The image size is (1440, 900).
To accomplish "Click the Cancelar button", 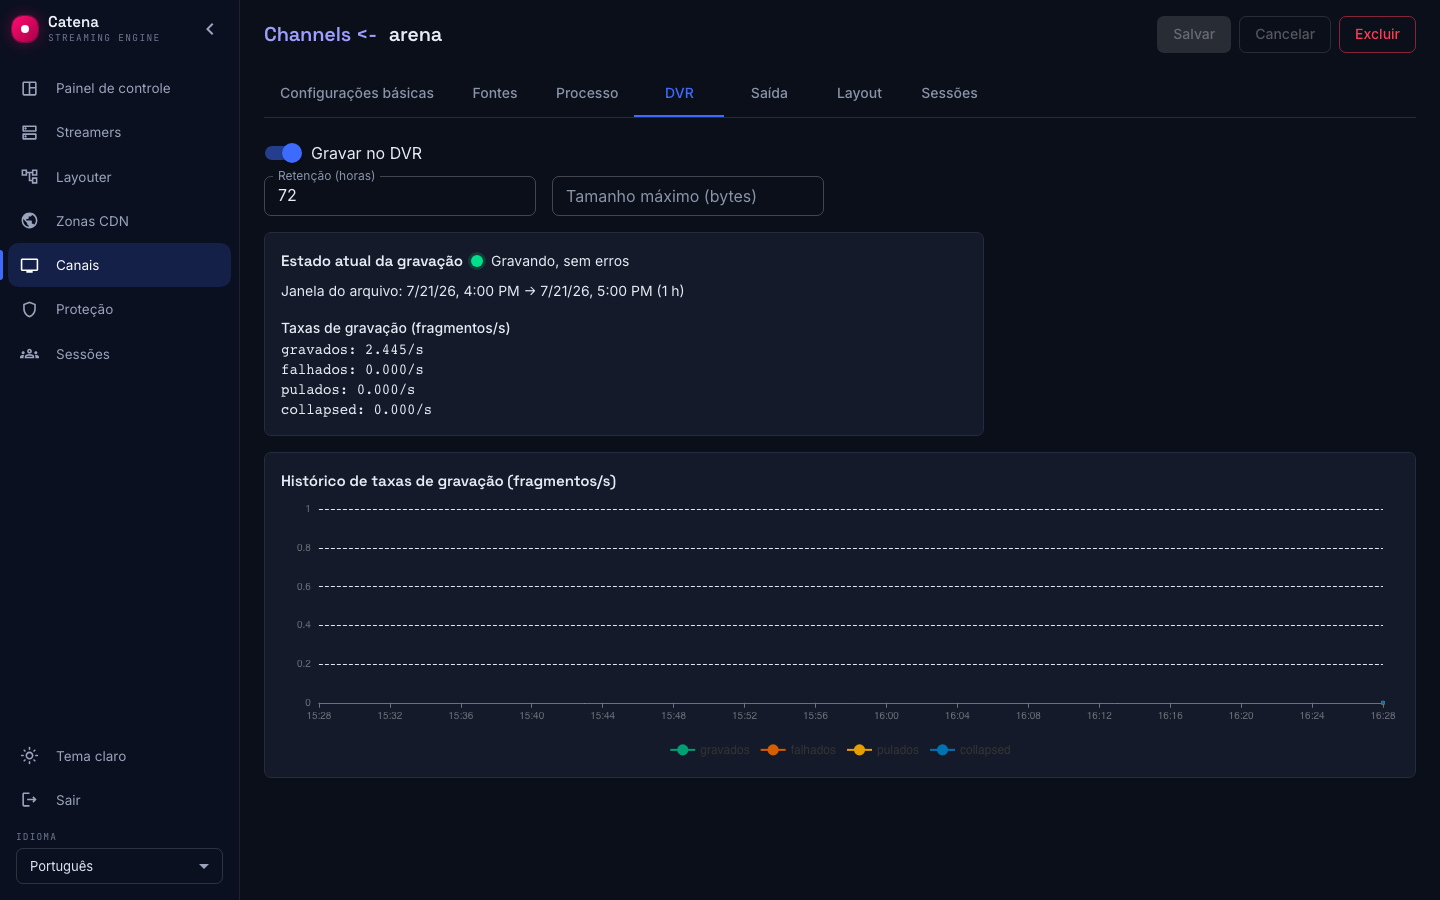I will (1285, 34).
